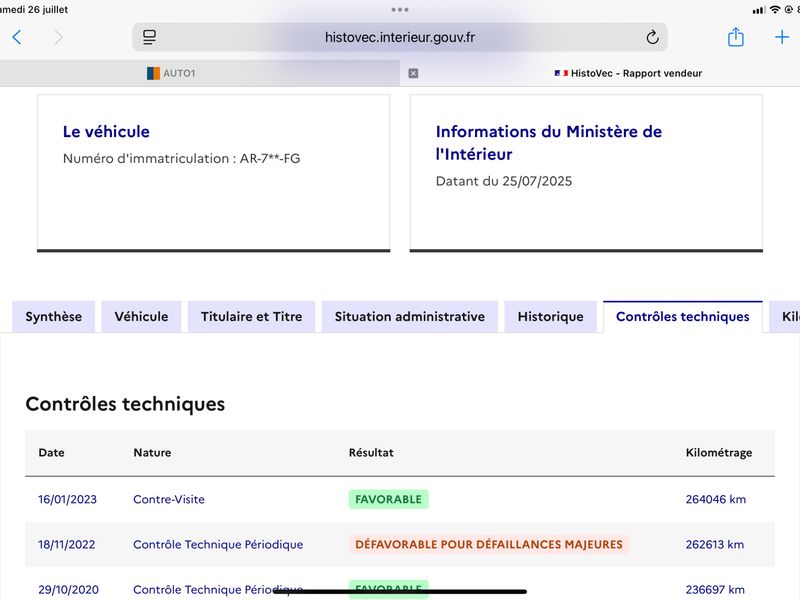
Task: Go back with the Safari back arrow
Action: click(17, 37)
